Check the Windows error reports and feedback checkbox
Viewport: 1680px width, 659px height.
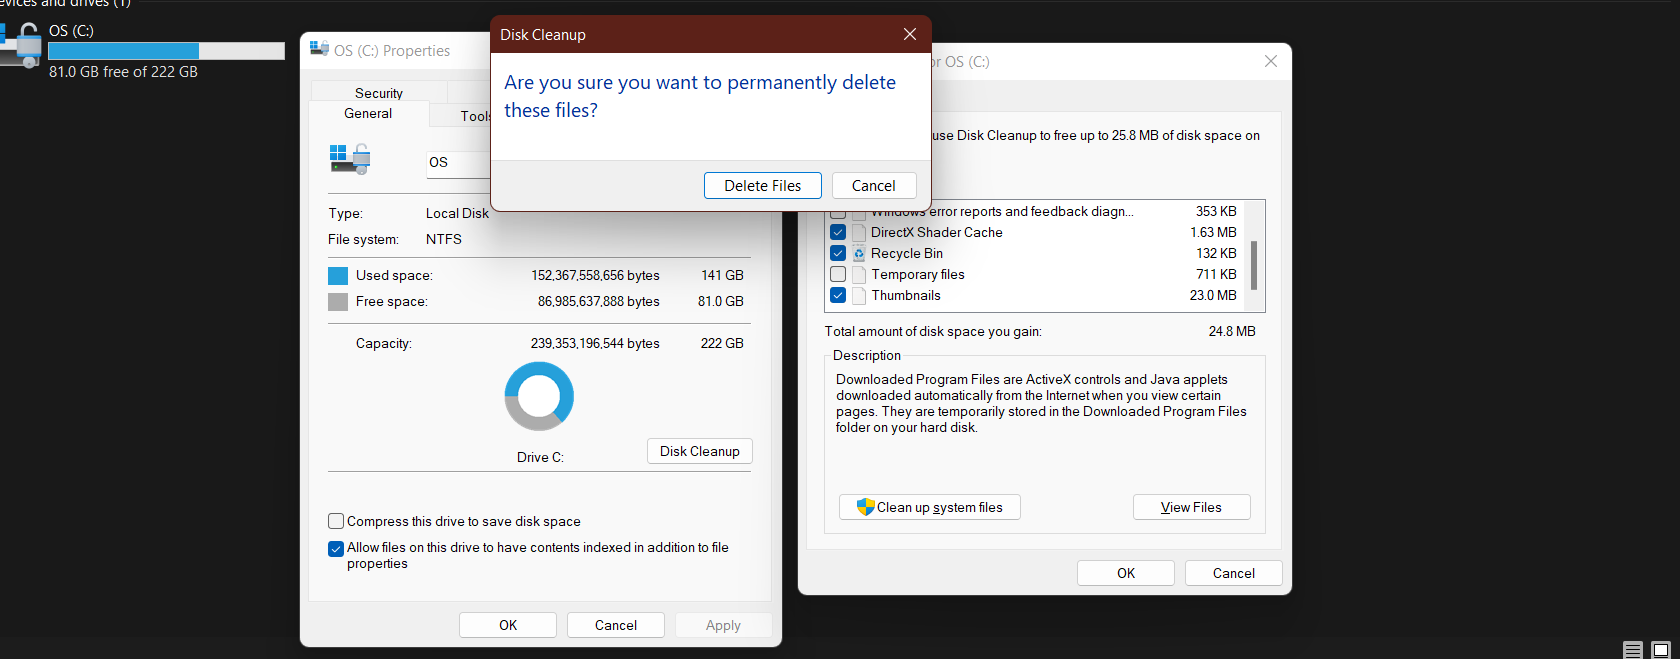[838, 212]
